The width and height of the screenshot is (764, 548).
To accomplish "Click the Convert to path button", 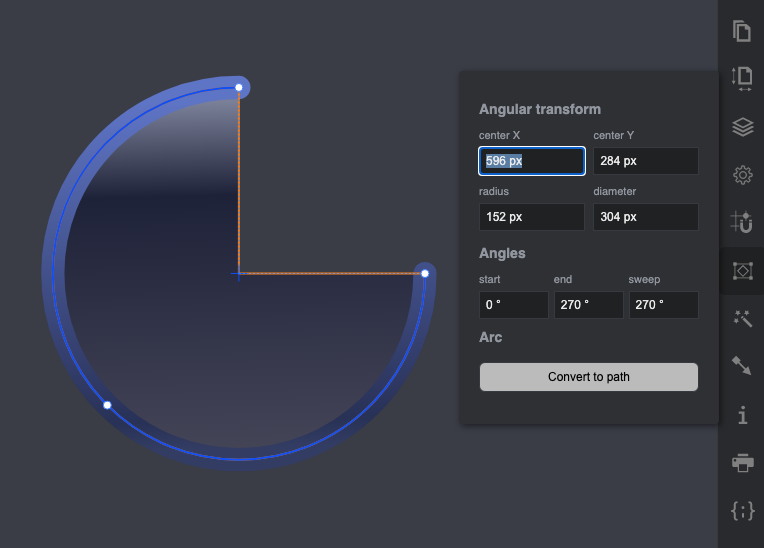I will [x=588, y=377].
